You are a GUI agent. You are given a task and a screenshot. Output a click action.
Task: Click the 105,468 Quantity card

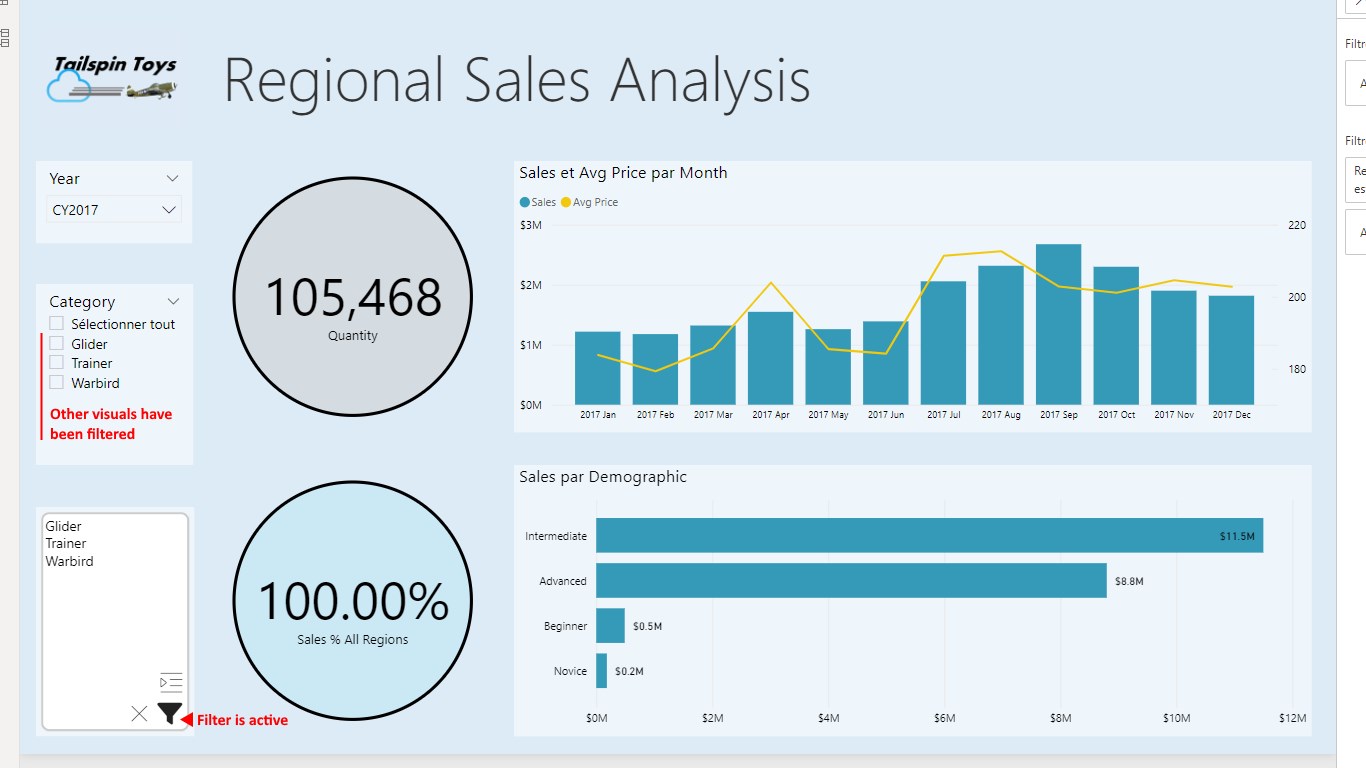[x=353, y=297]
